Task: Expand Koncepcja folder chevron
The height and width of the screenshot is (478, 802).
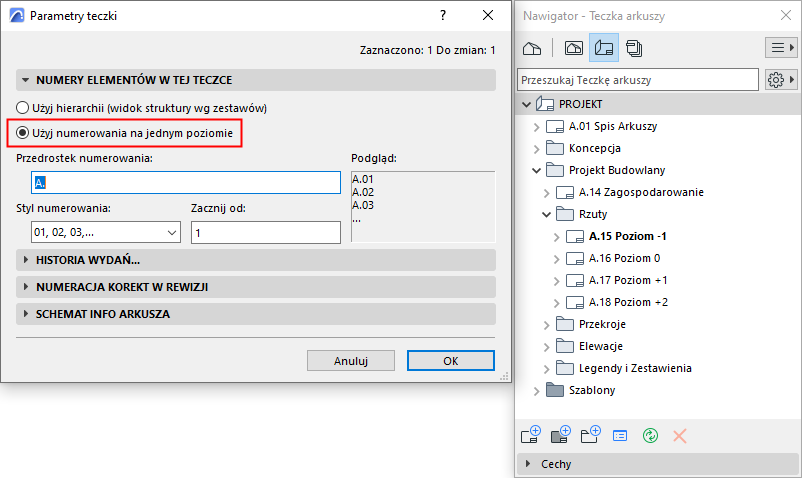Action: point(536,149)
